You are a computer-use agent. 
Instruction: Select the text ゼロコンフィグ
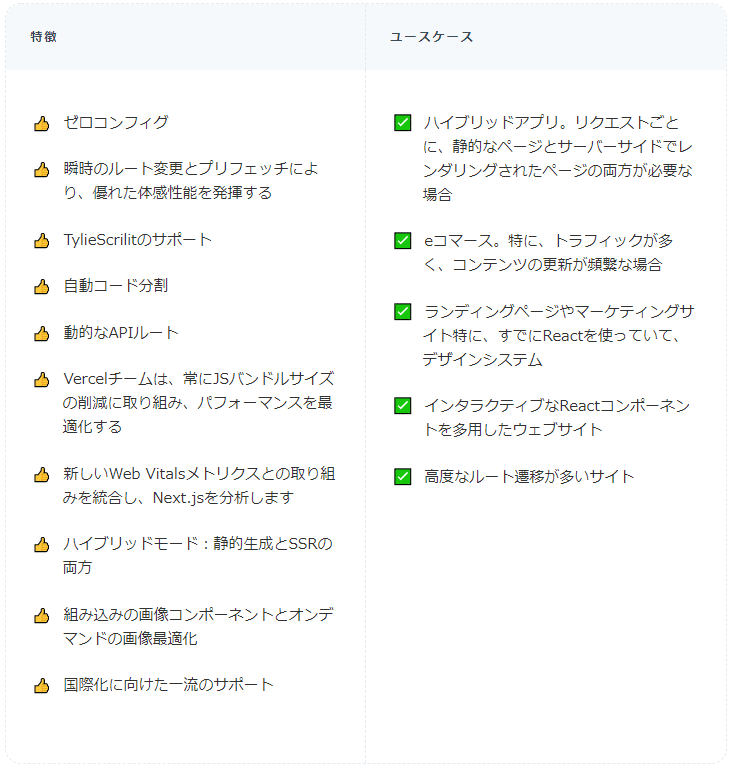116,123
